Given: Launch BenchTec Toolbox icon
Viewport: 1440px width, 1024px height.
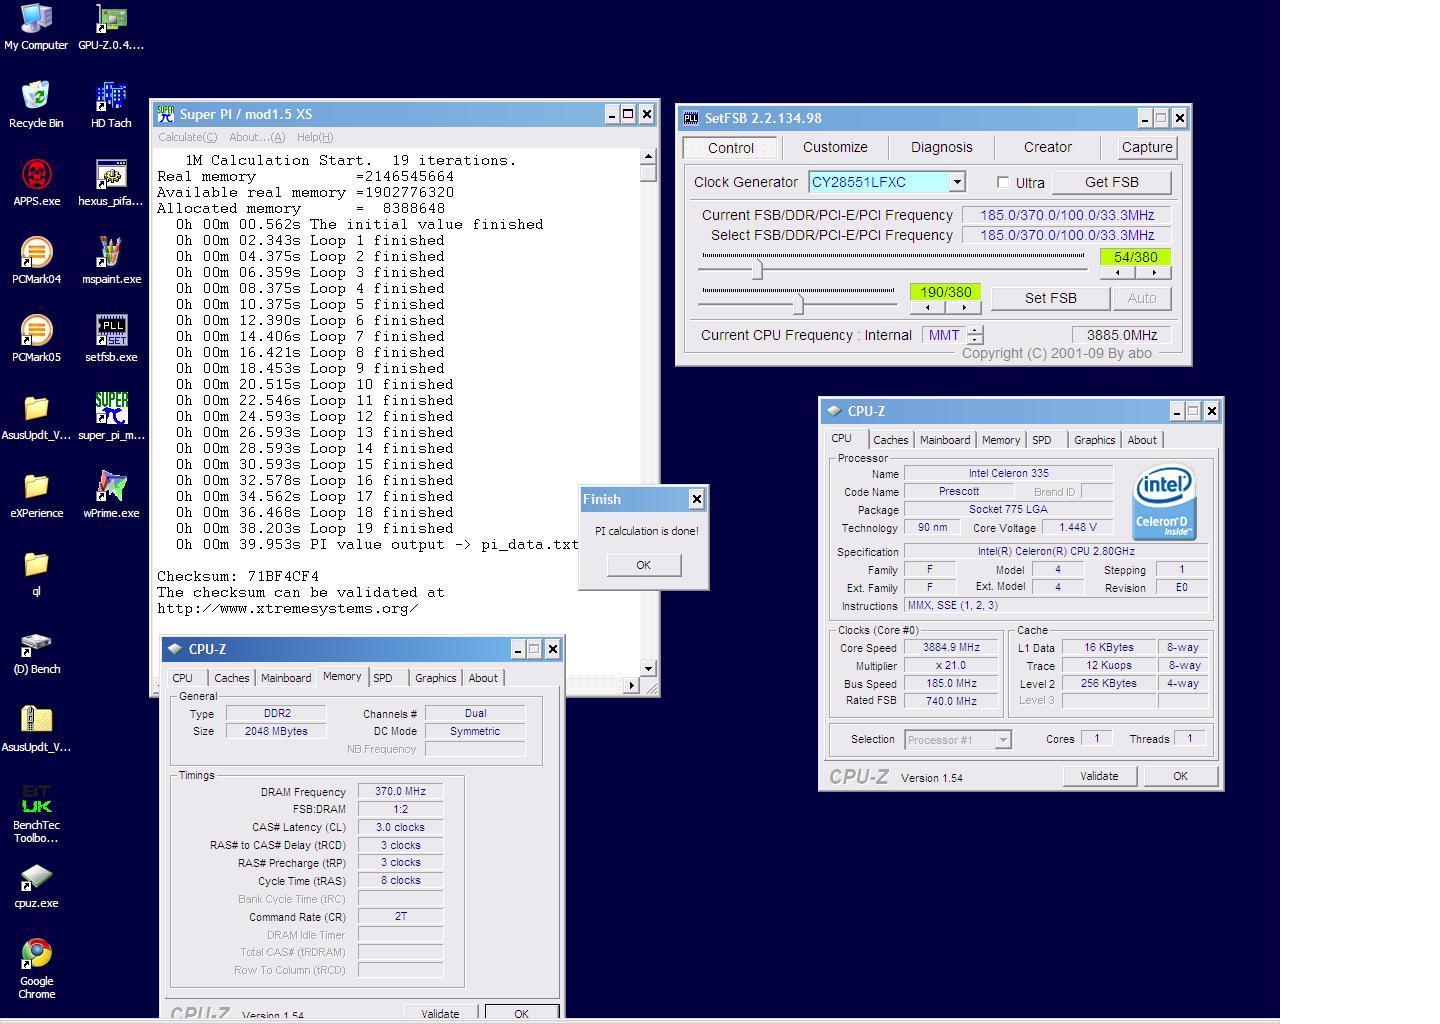Looking at the screenshot, I should pos(36,813).
